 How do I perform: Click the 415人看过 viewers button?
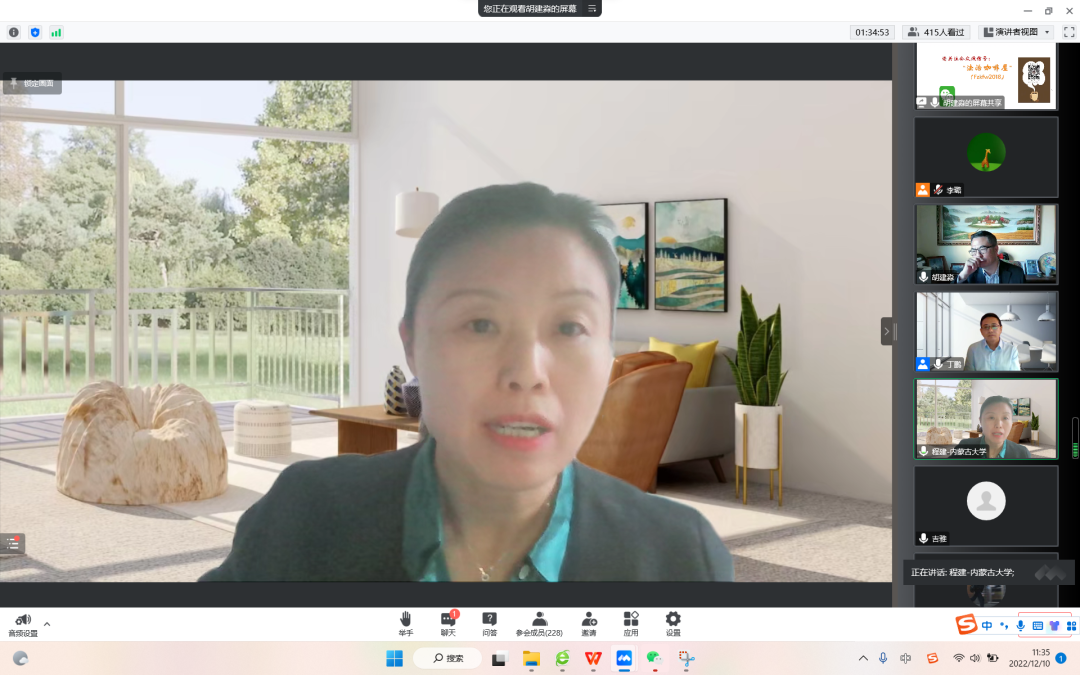936,32
